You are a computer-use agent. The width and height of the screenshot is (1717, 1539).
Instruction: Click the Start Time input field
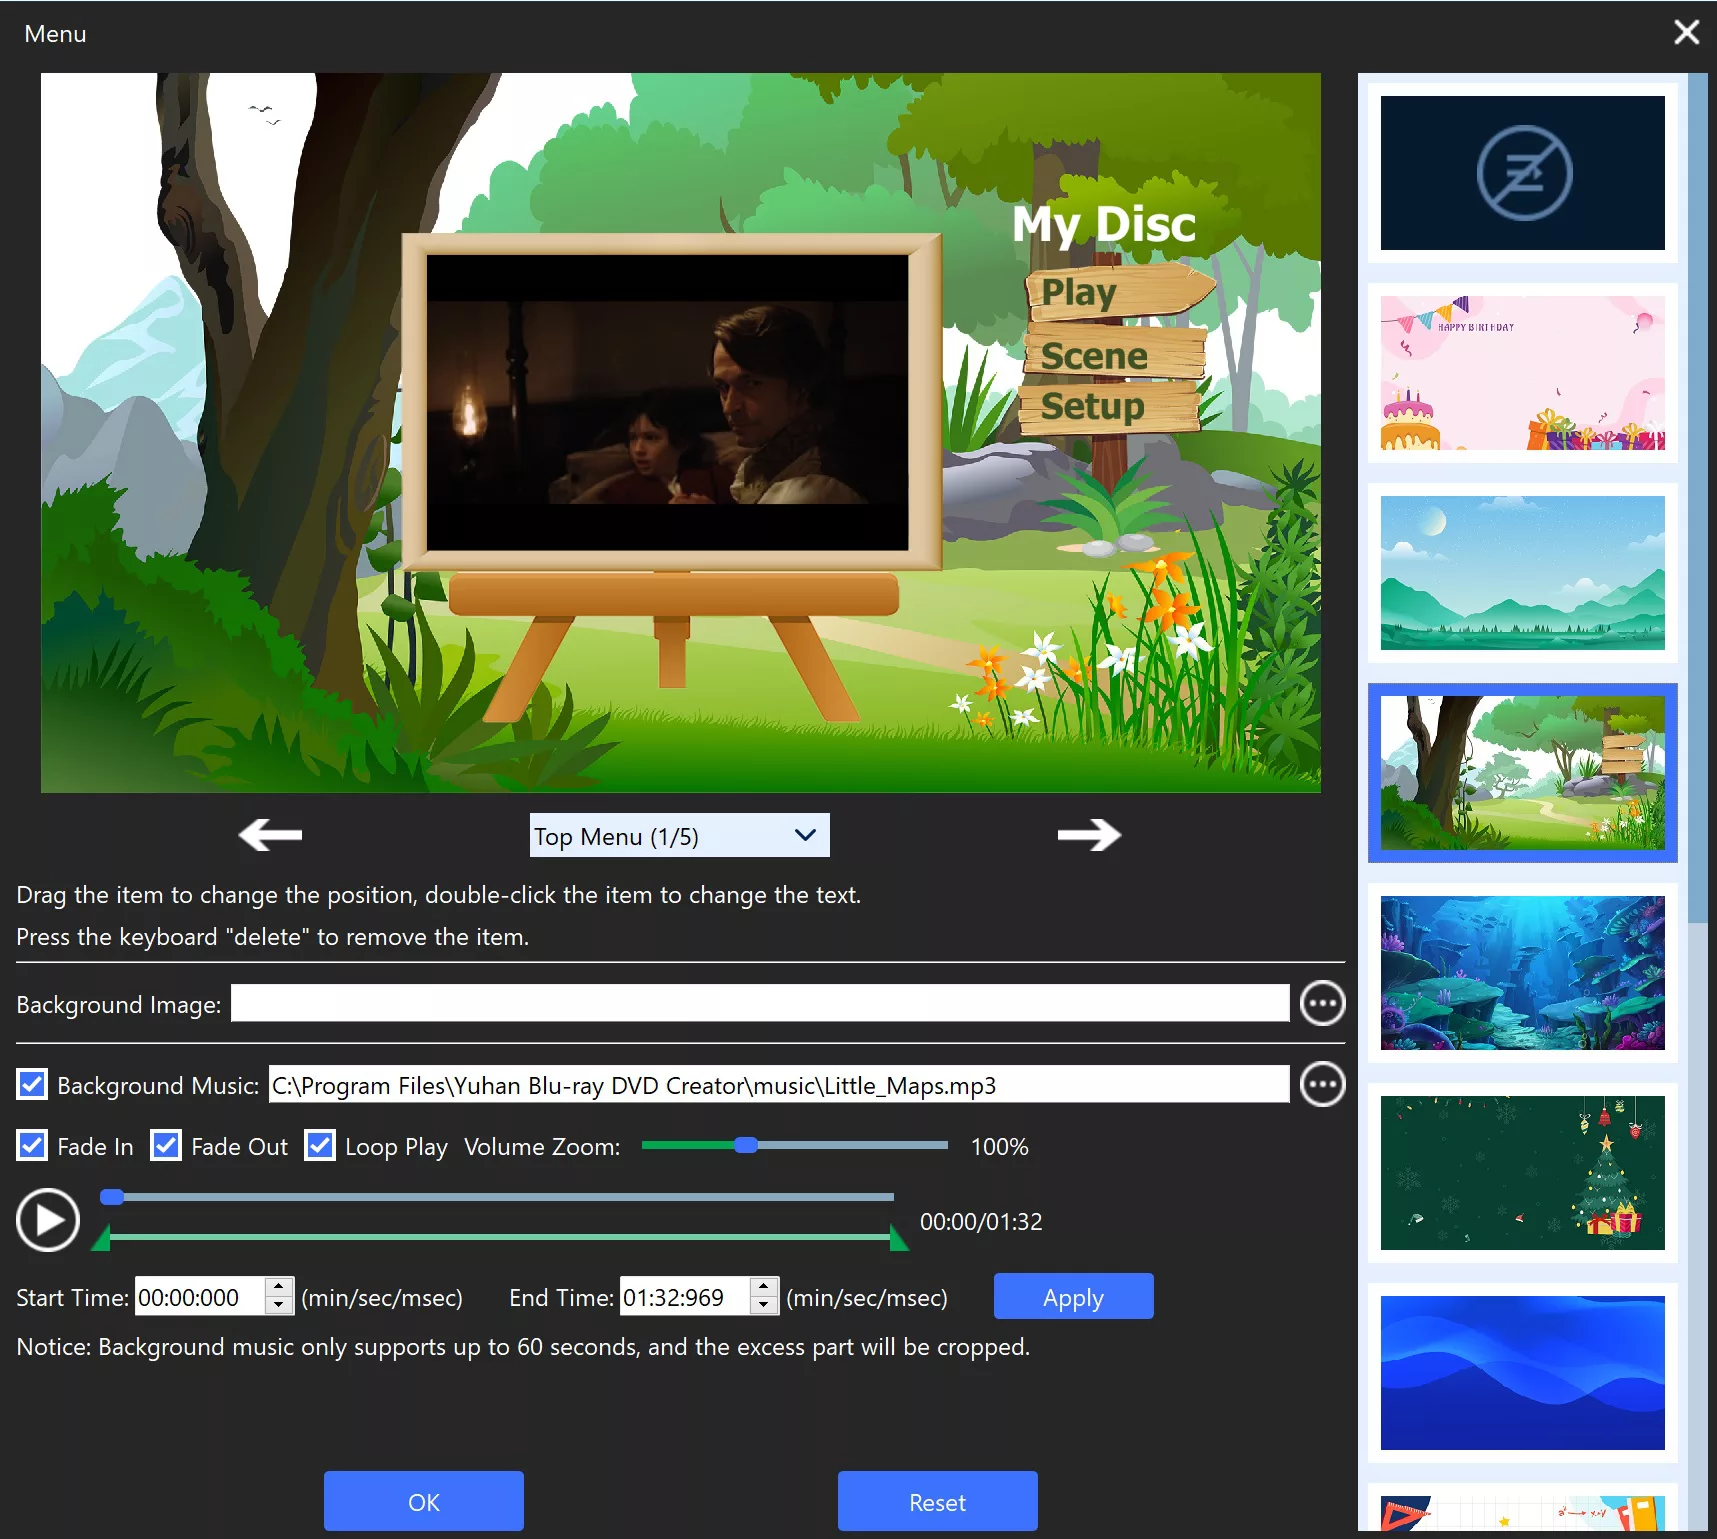coord(200,1296)
